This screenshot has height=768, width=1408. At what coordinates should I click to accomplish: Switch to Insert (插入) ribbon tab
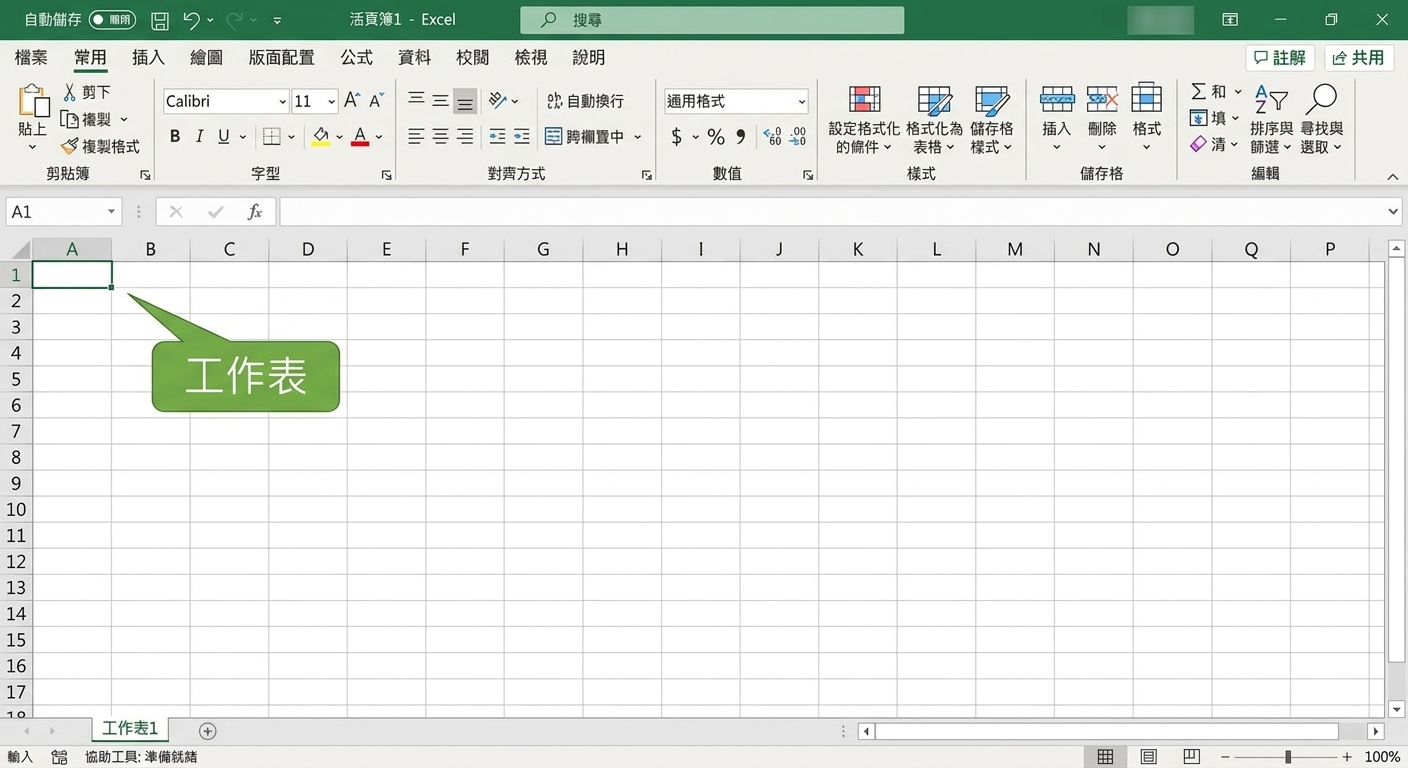coord(148,58)
